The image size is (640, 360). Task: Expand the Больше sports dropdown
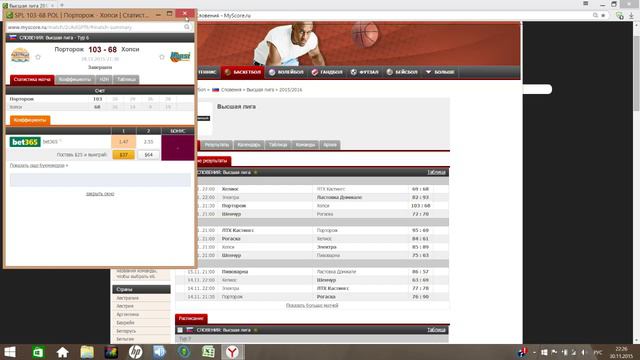pyautogui.click(x=440, y=72)
